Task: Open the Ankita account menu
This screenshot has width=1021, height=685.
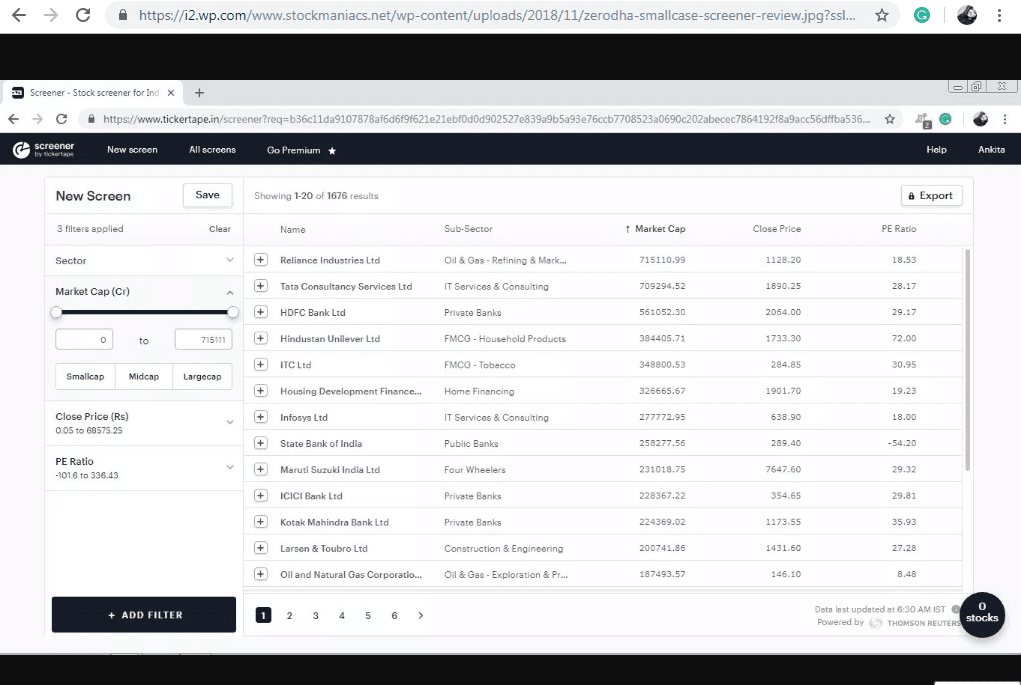Action: point(991,150)
